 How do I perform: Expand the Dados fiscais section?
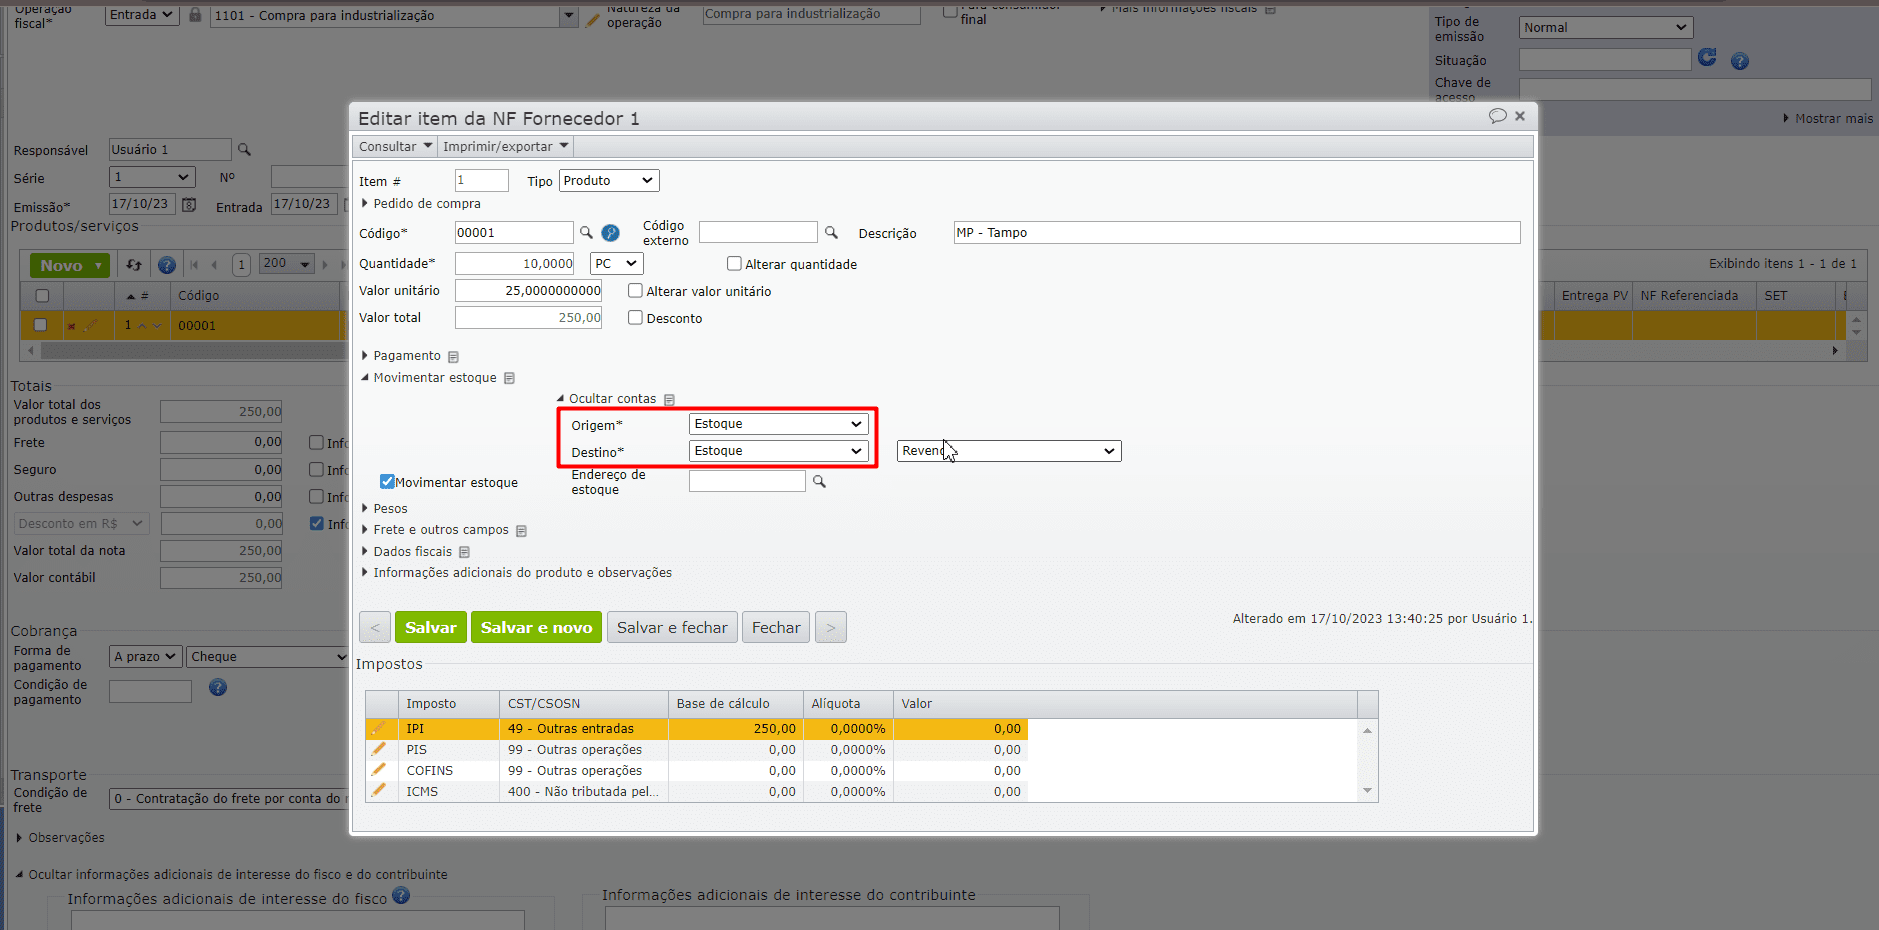[x=412, y=552]
